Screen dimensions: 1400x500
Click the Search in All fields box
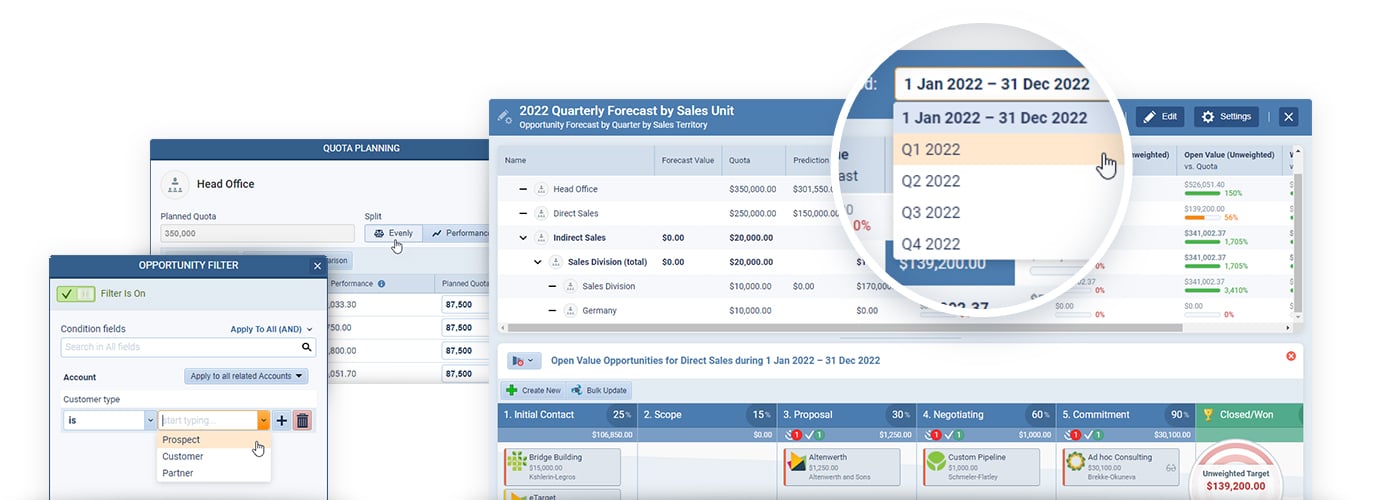pos(188,347)
